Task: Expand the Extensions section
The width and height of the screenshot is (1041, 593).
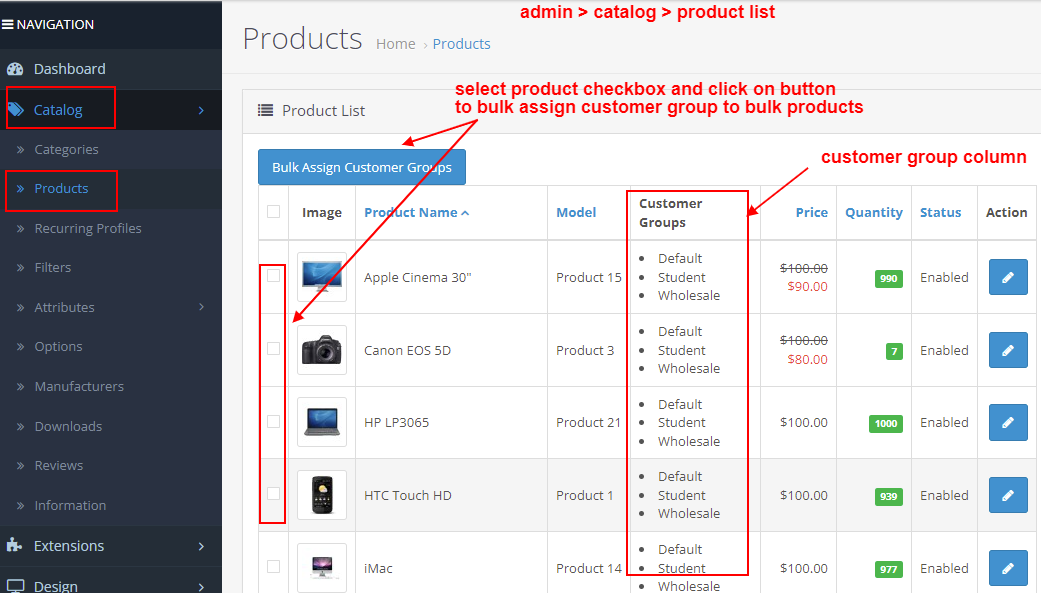Action: (x=201, y=546)
